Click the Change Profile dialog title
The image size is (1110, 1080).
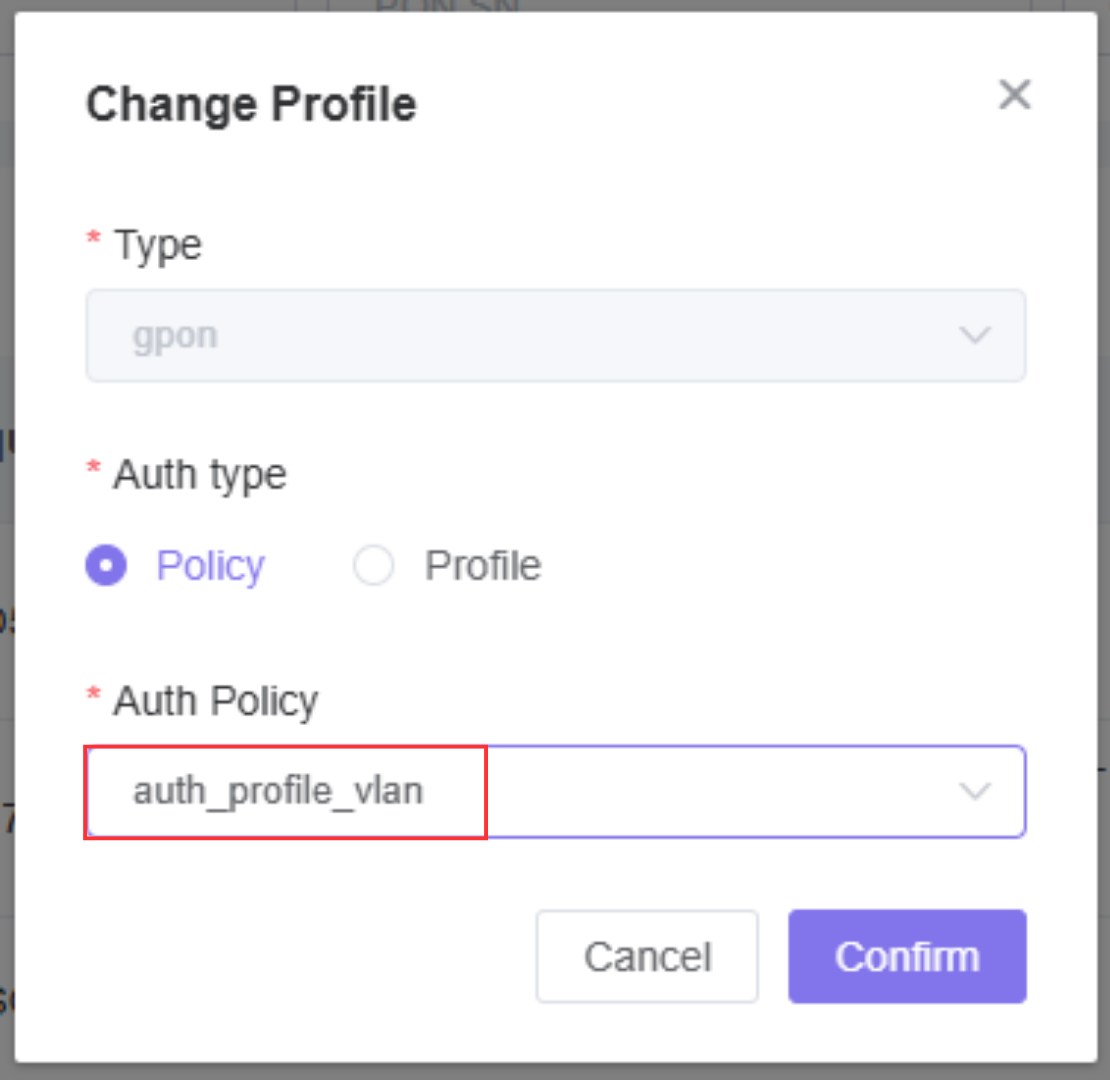[x=251, y=105]
